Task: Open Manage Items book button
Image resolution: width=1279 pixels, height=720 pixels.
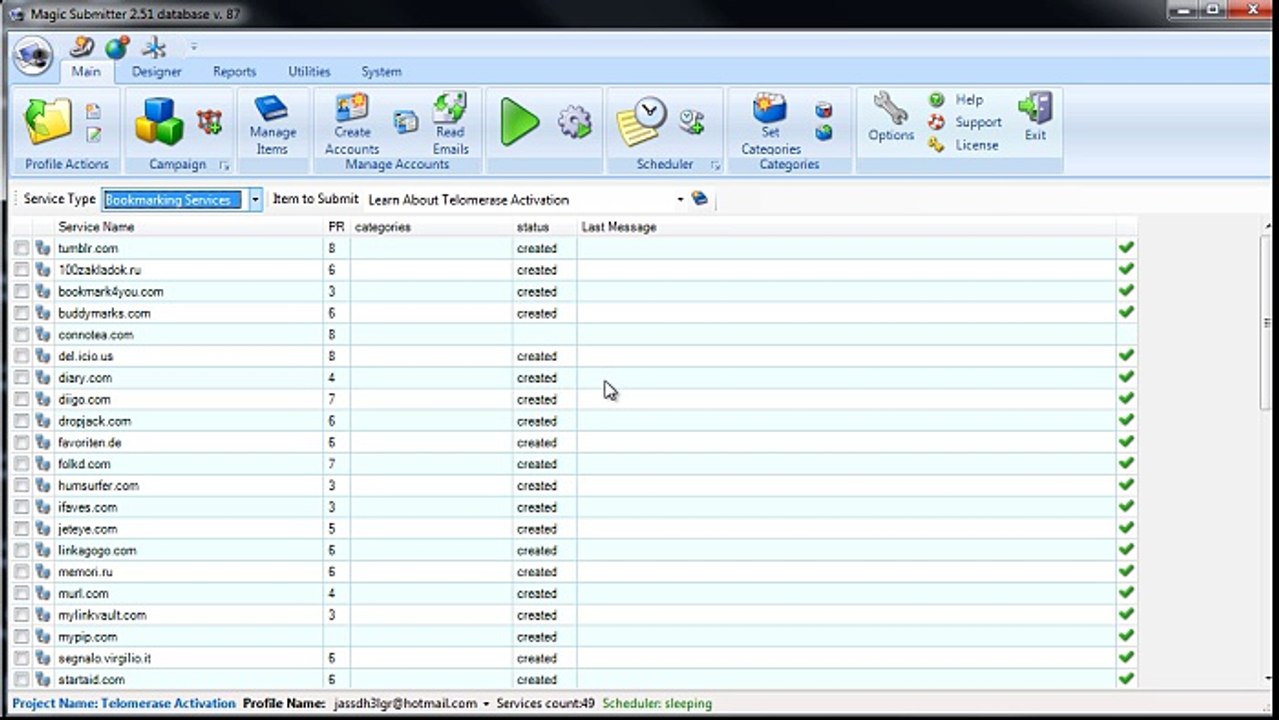Action: 271,126
